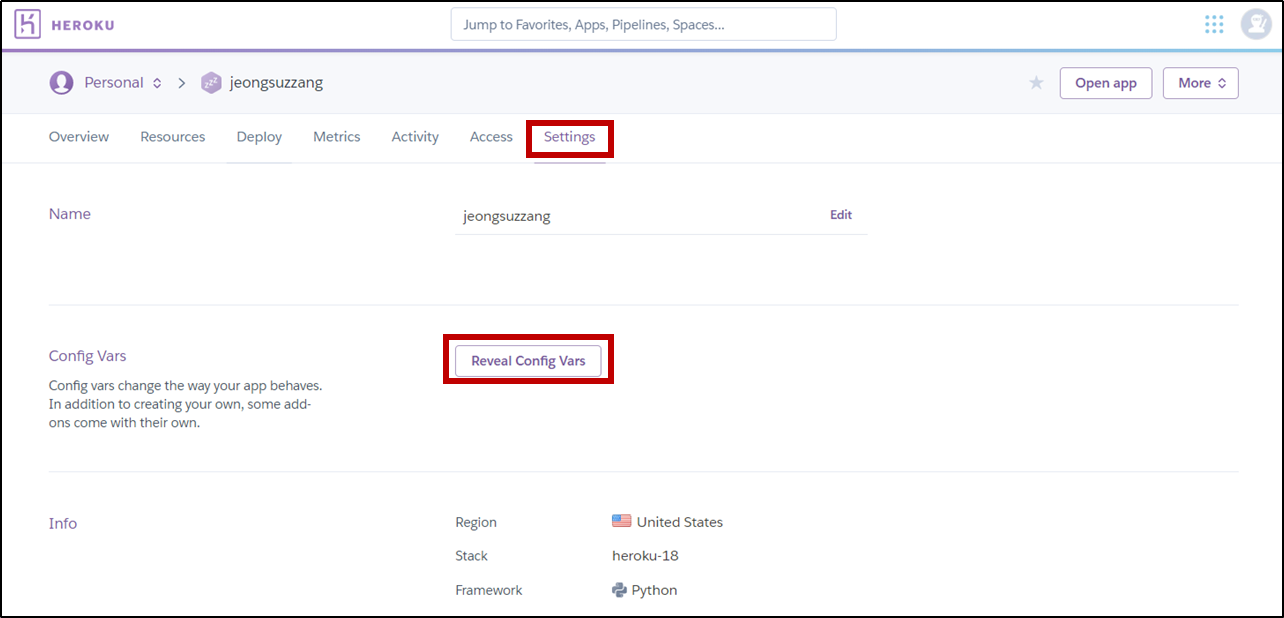Open the user account avatar menu
The image size is (1284, 618).
(x=1256, y=24)
